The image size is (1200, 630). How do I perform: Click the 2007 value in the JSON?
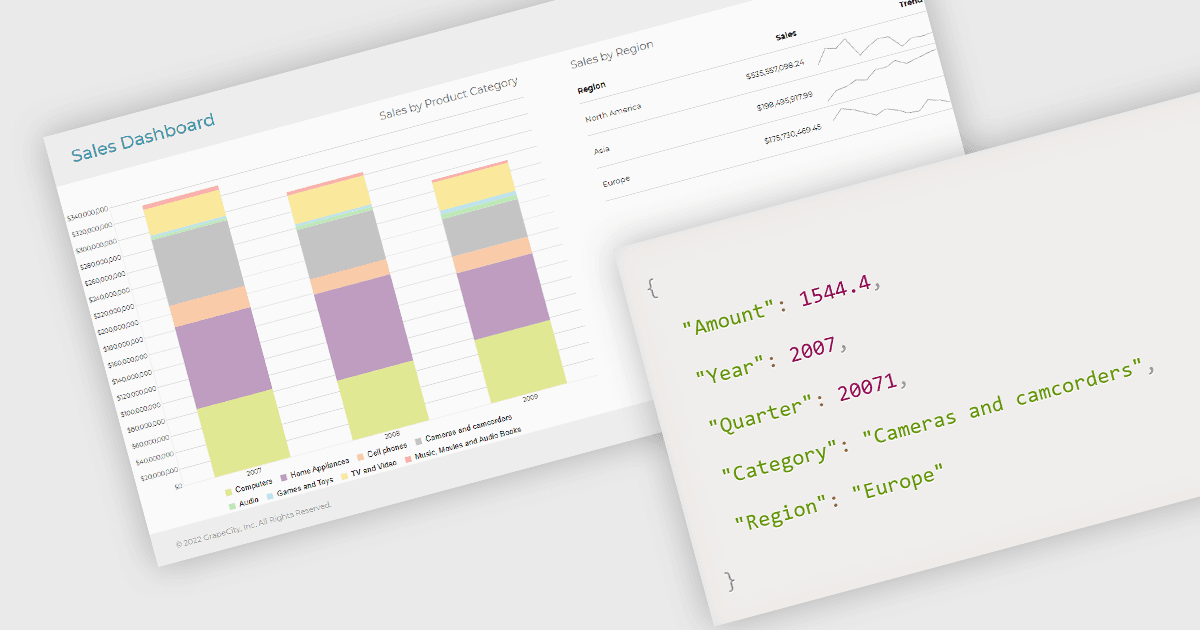[x=813, y=348]
